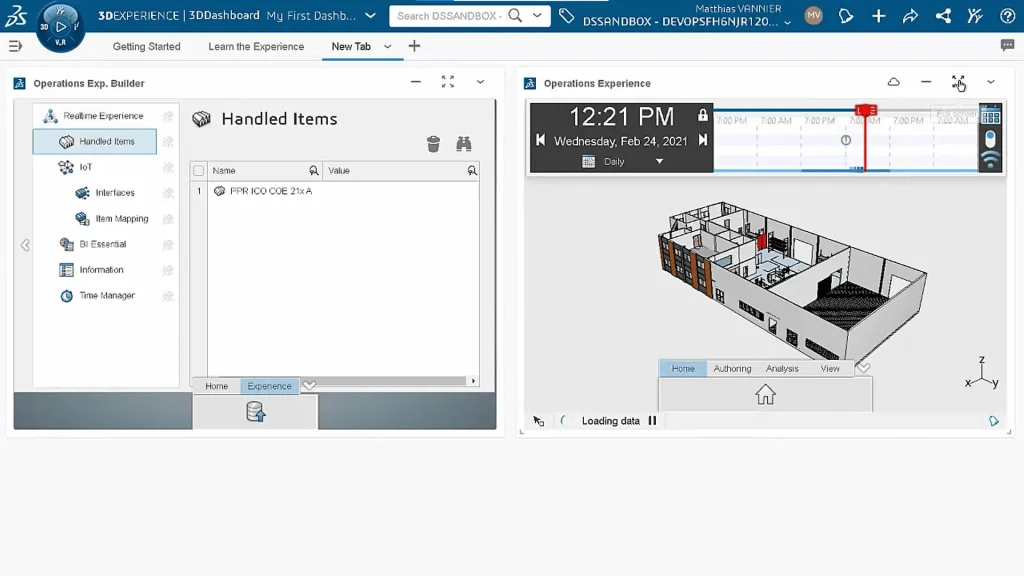Toggle the lock icon next to the clock
1024x576 pixels.
[703, 116]
